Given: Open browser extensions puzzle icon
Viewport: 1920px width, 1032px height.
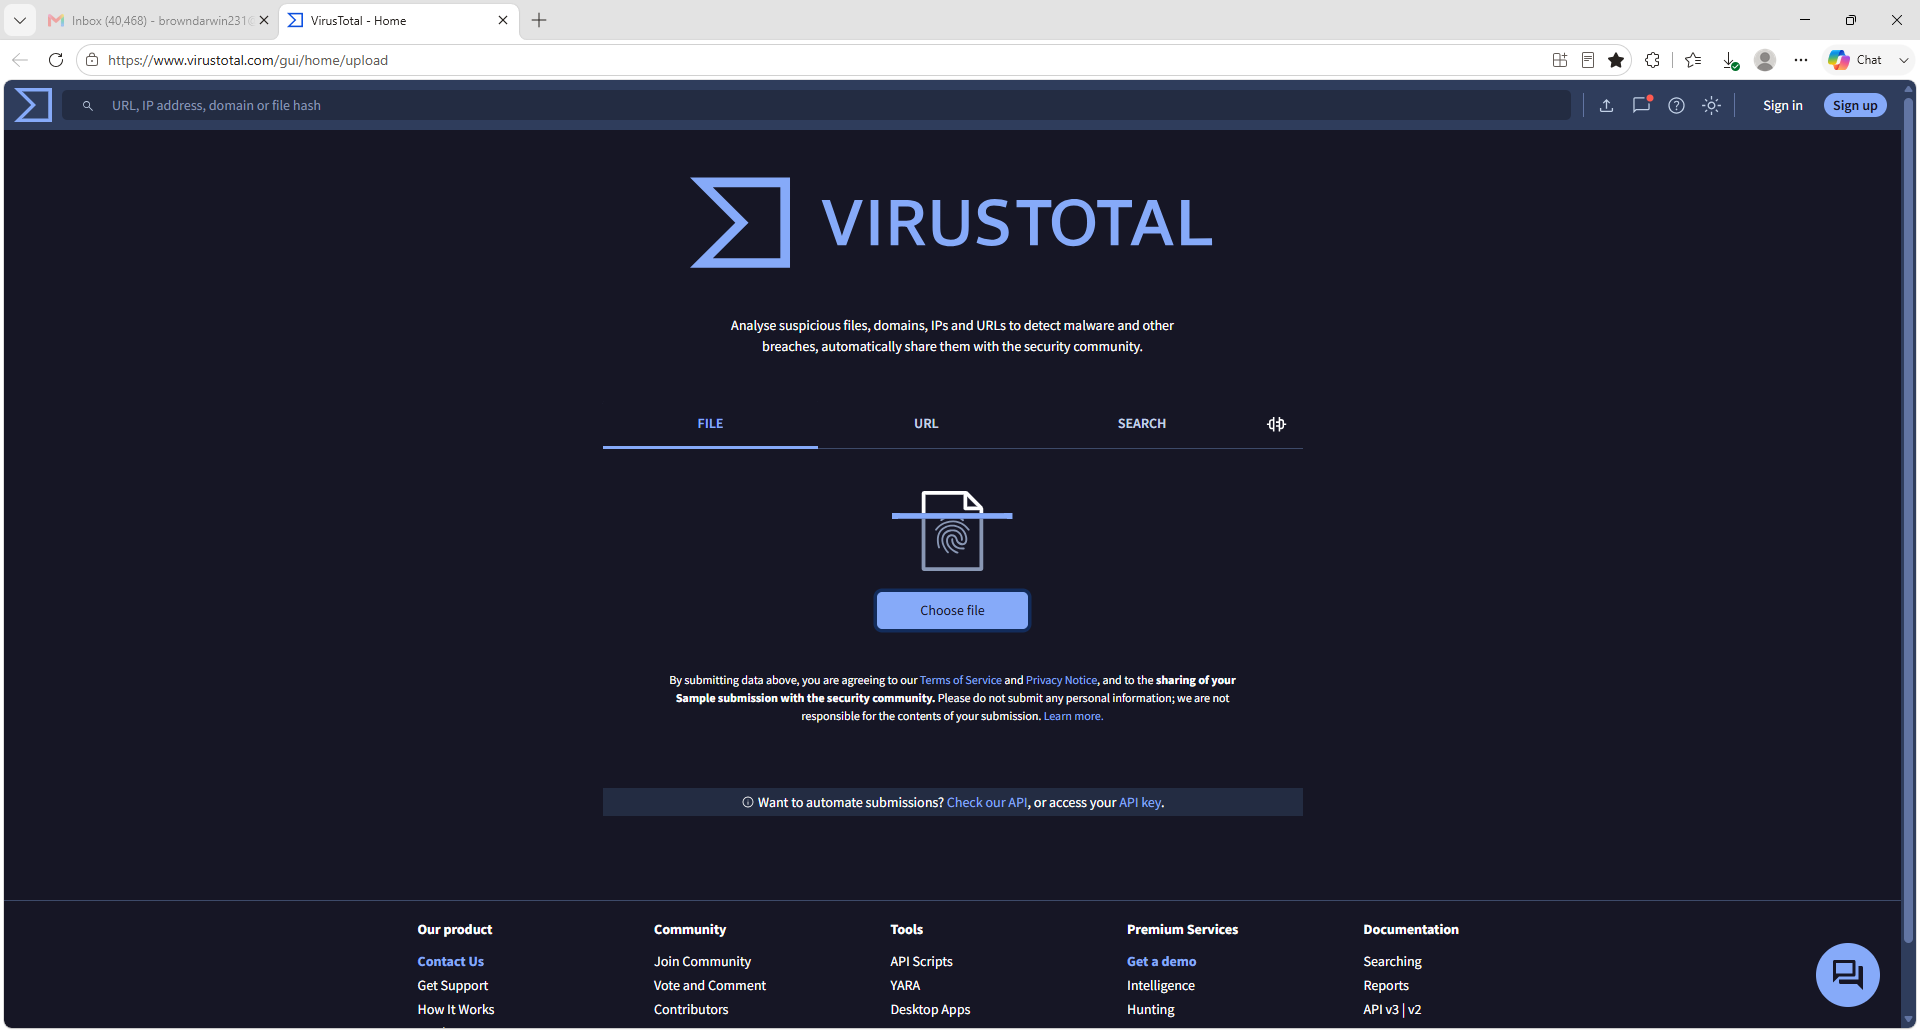Looking at the screenshot, I should click(1652, 60).
